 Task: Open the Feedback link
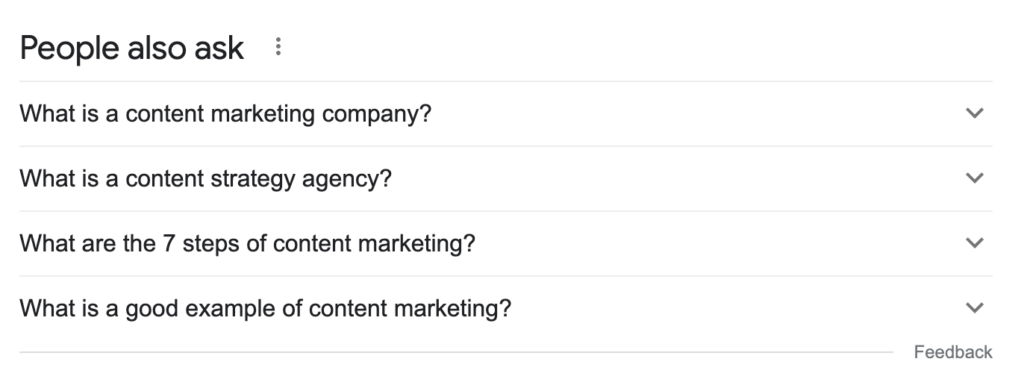coord(953,352)
